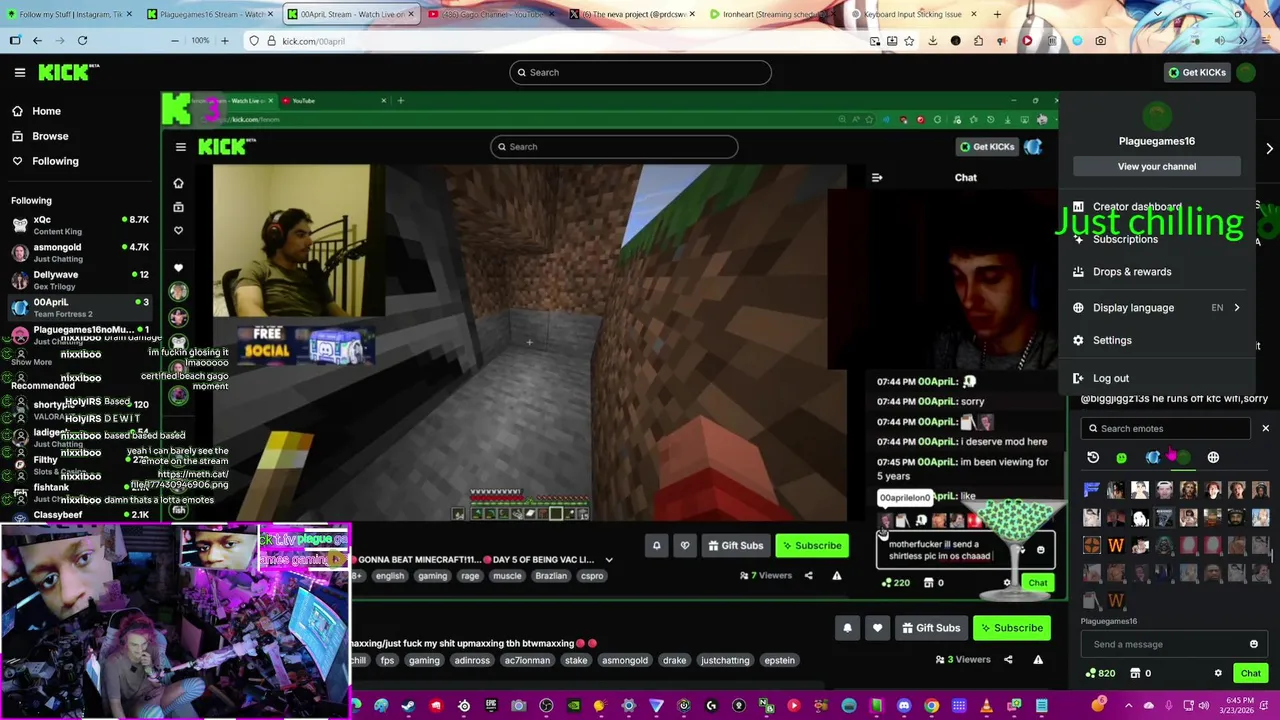
Task: Click the Brazilian tag on inner stream
Action: pyautogui.click(x=551, y=576)
